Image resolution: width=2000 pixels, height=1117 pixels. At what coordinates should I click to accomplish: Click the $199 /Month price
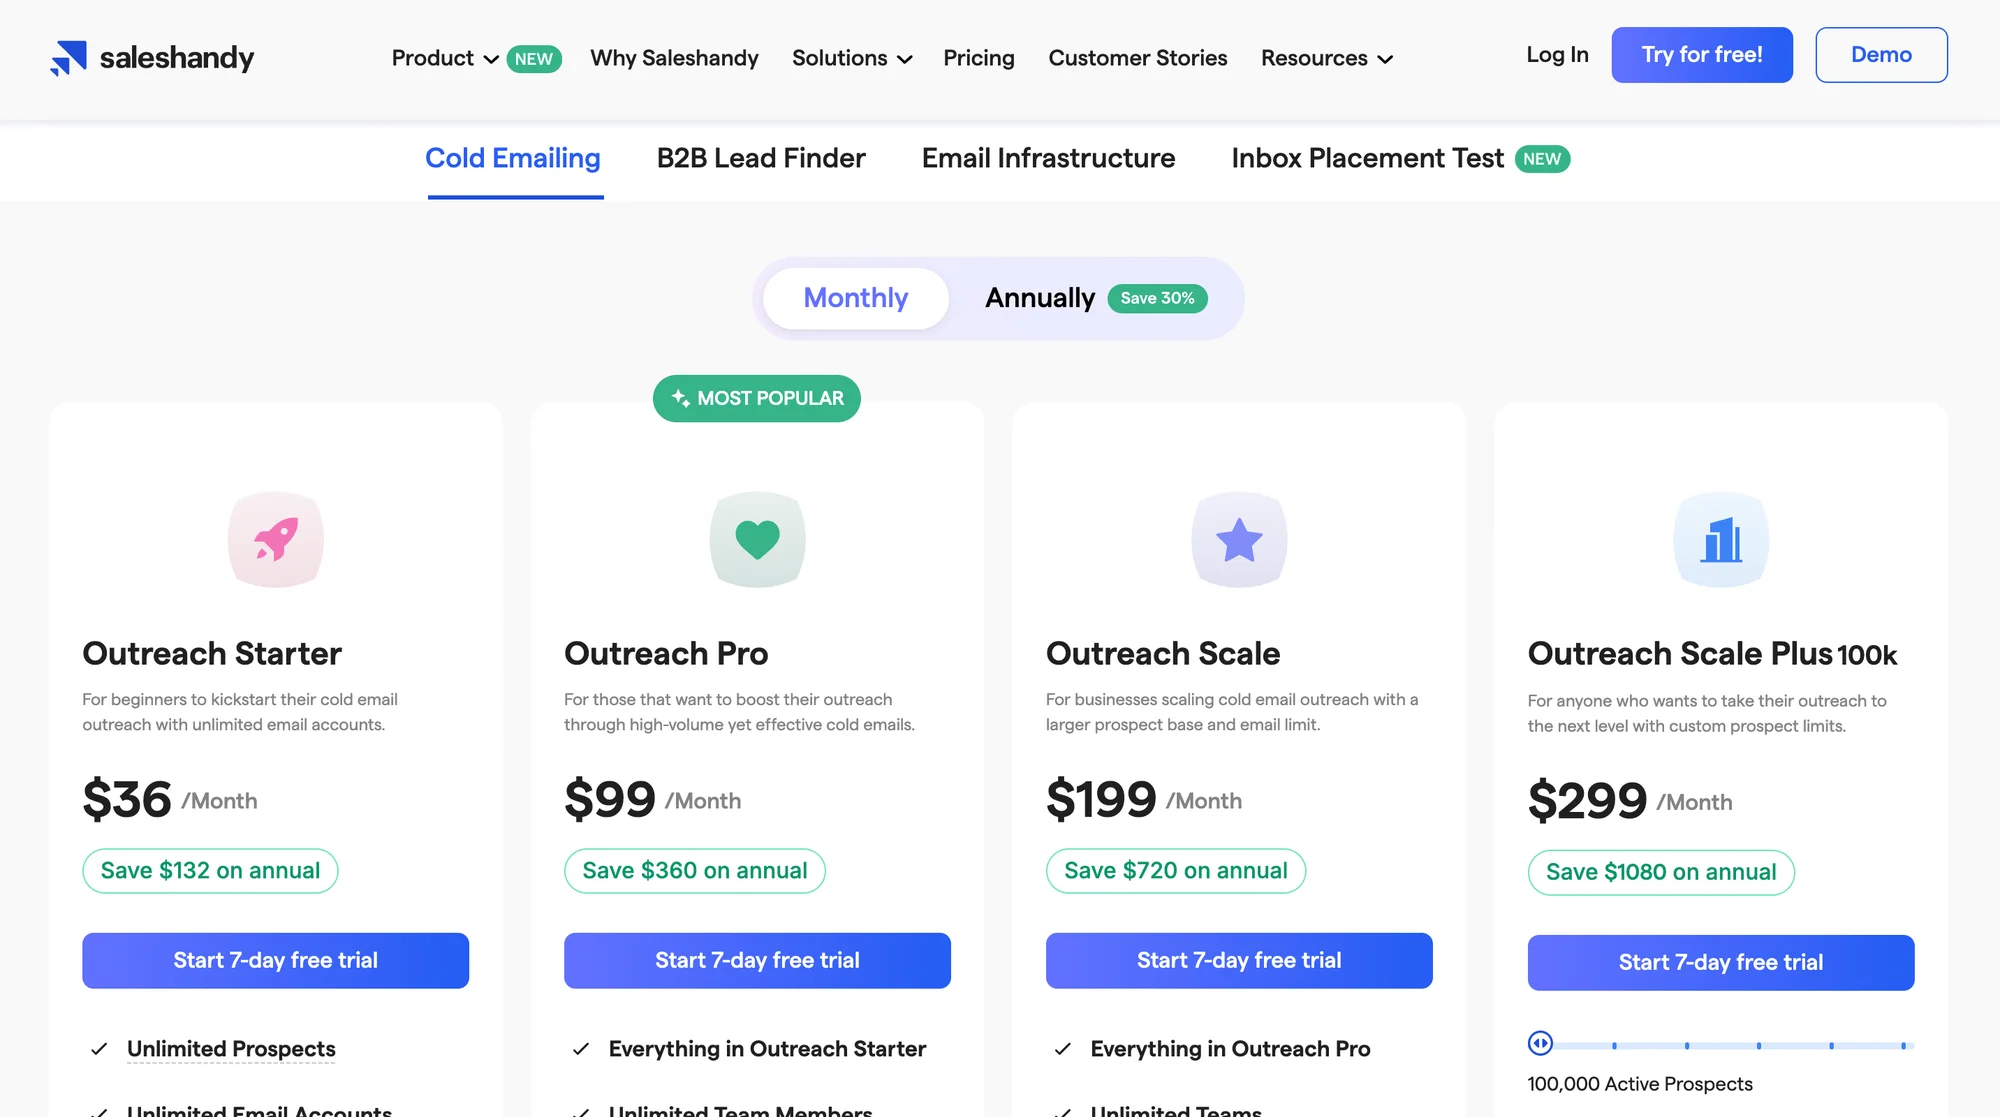[x=1144, y=800]
